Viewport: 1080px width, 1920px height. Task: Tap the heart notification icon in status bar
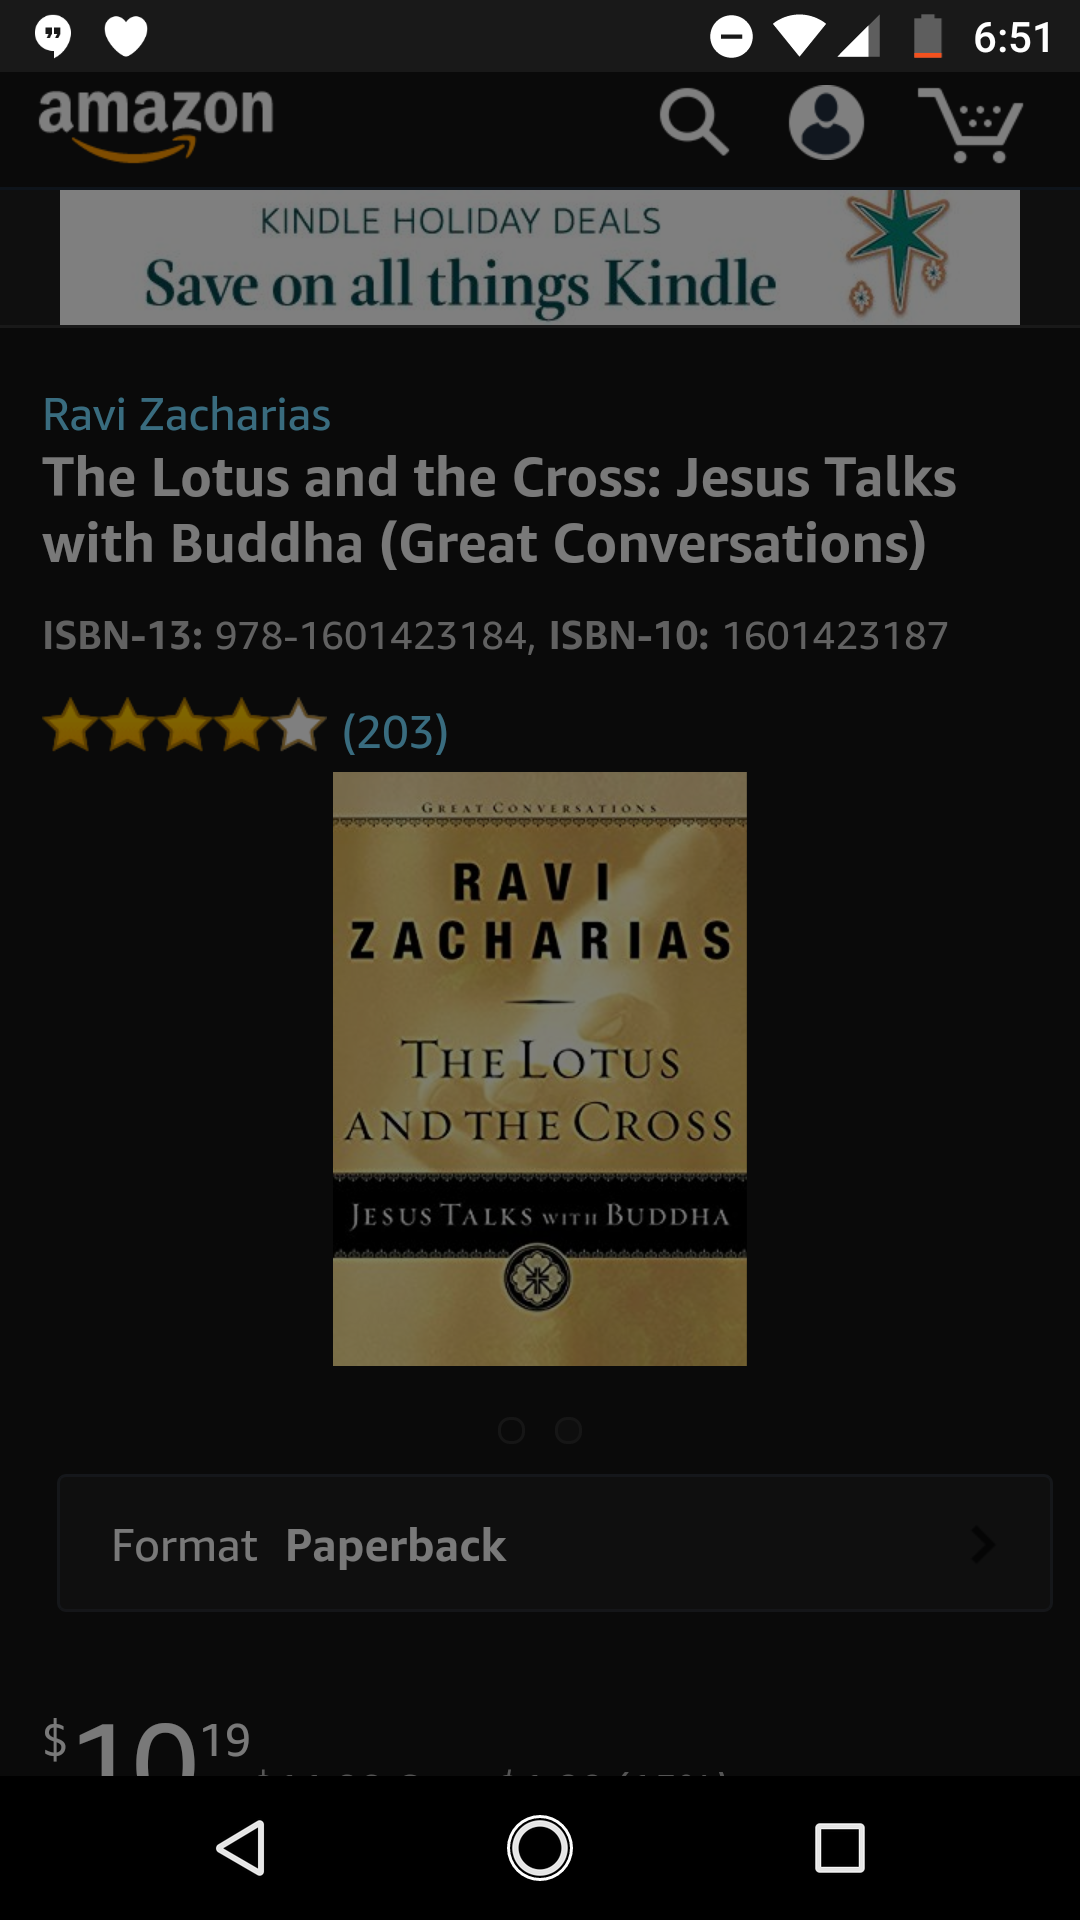click(126, 37)
